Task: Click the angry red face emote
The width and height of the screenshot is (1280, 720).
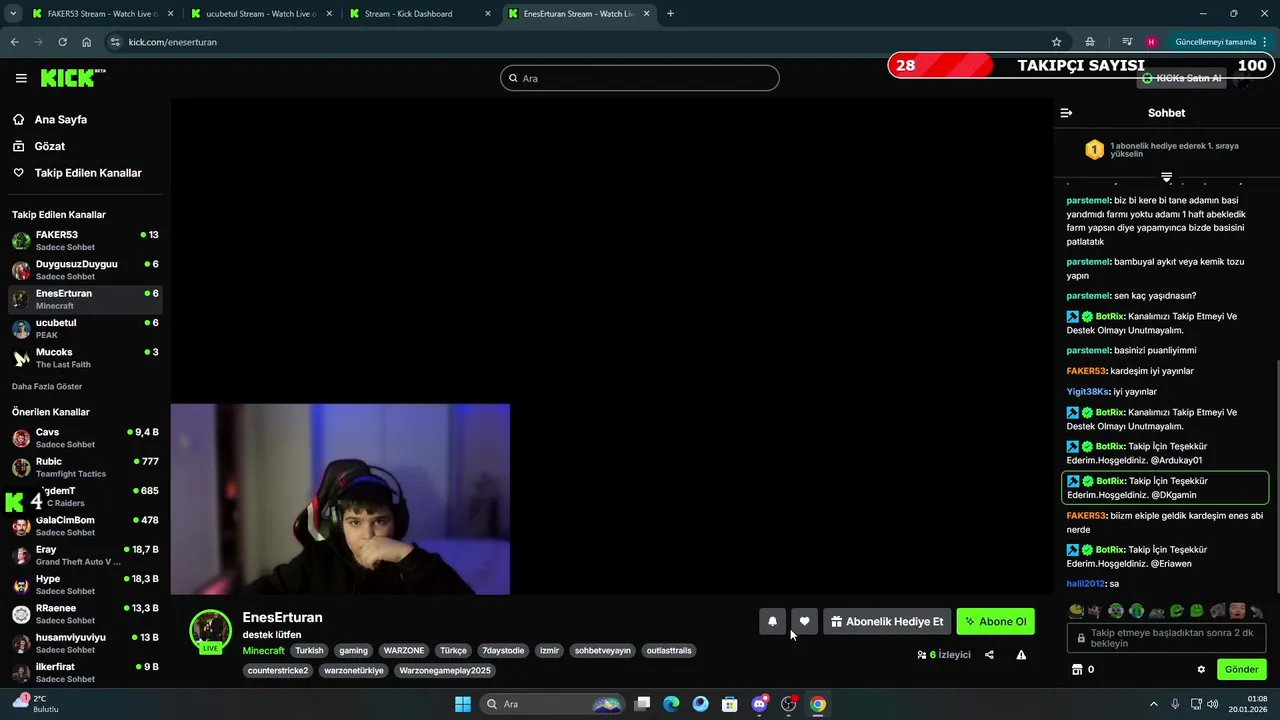Action: 1237,611
